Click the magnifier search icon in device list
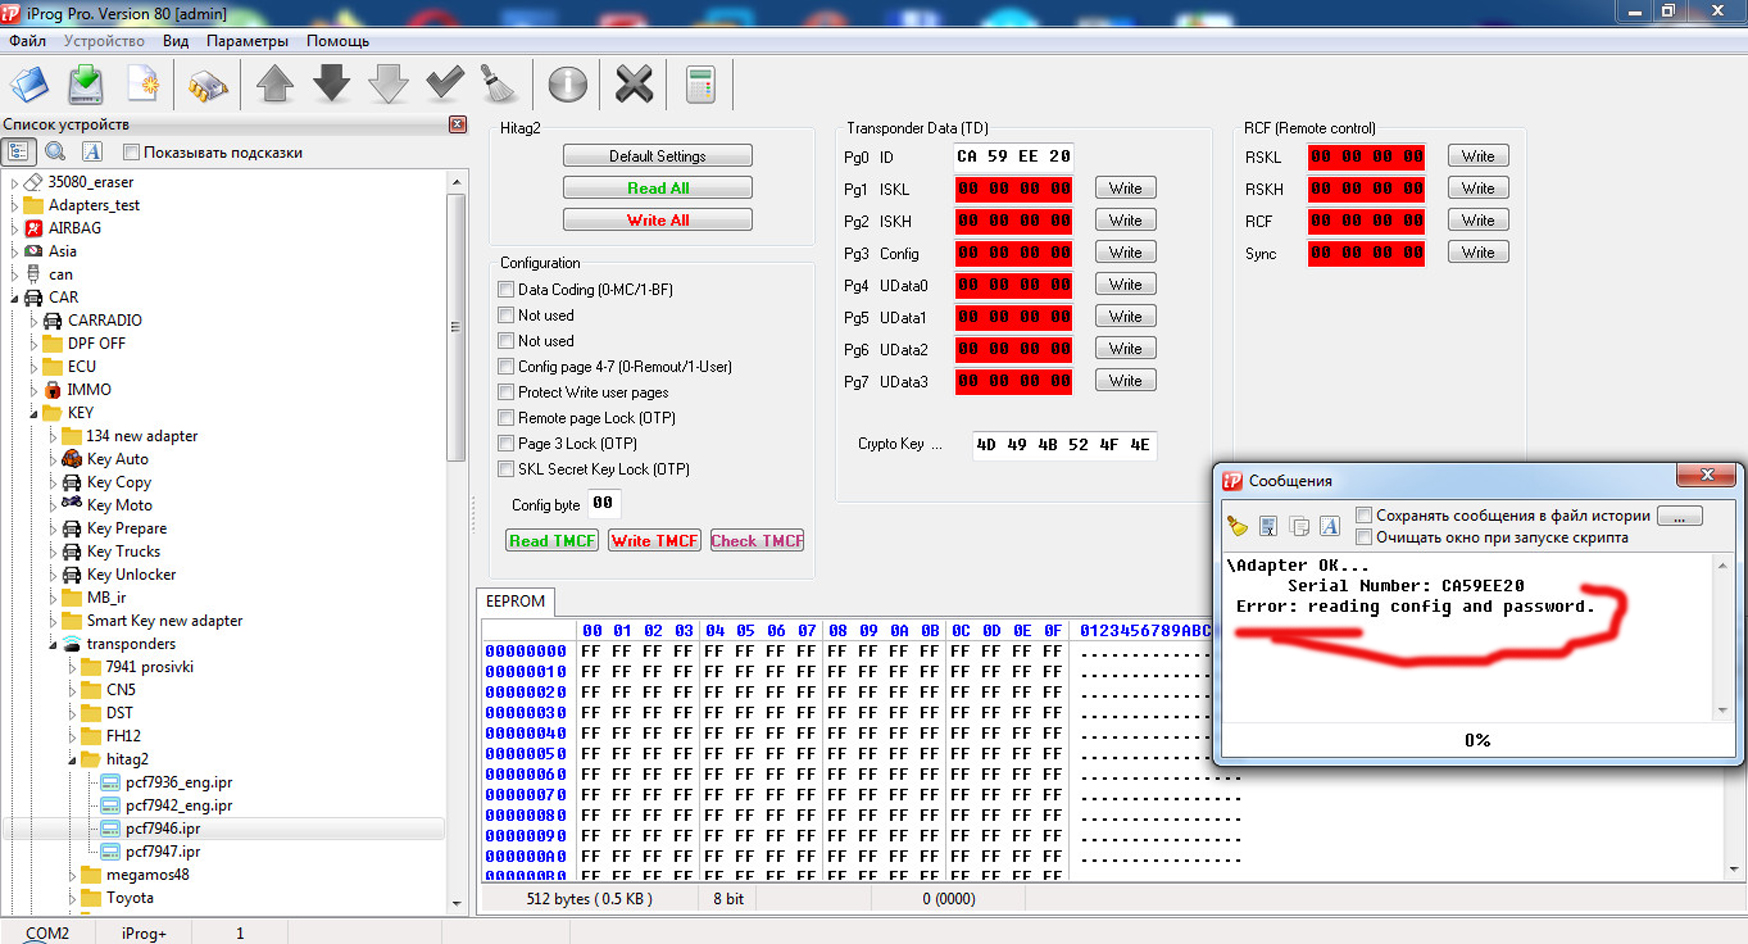 pyautogui.click(x=55, y=152)
